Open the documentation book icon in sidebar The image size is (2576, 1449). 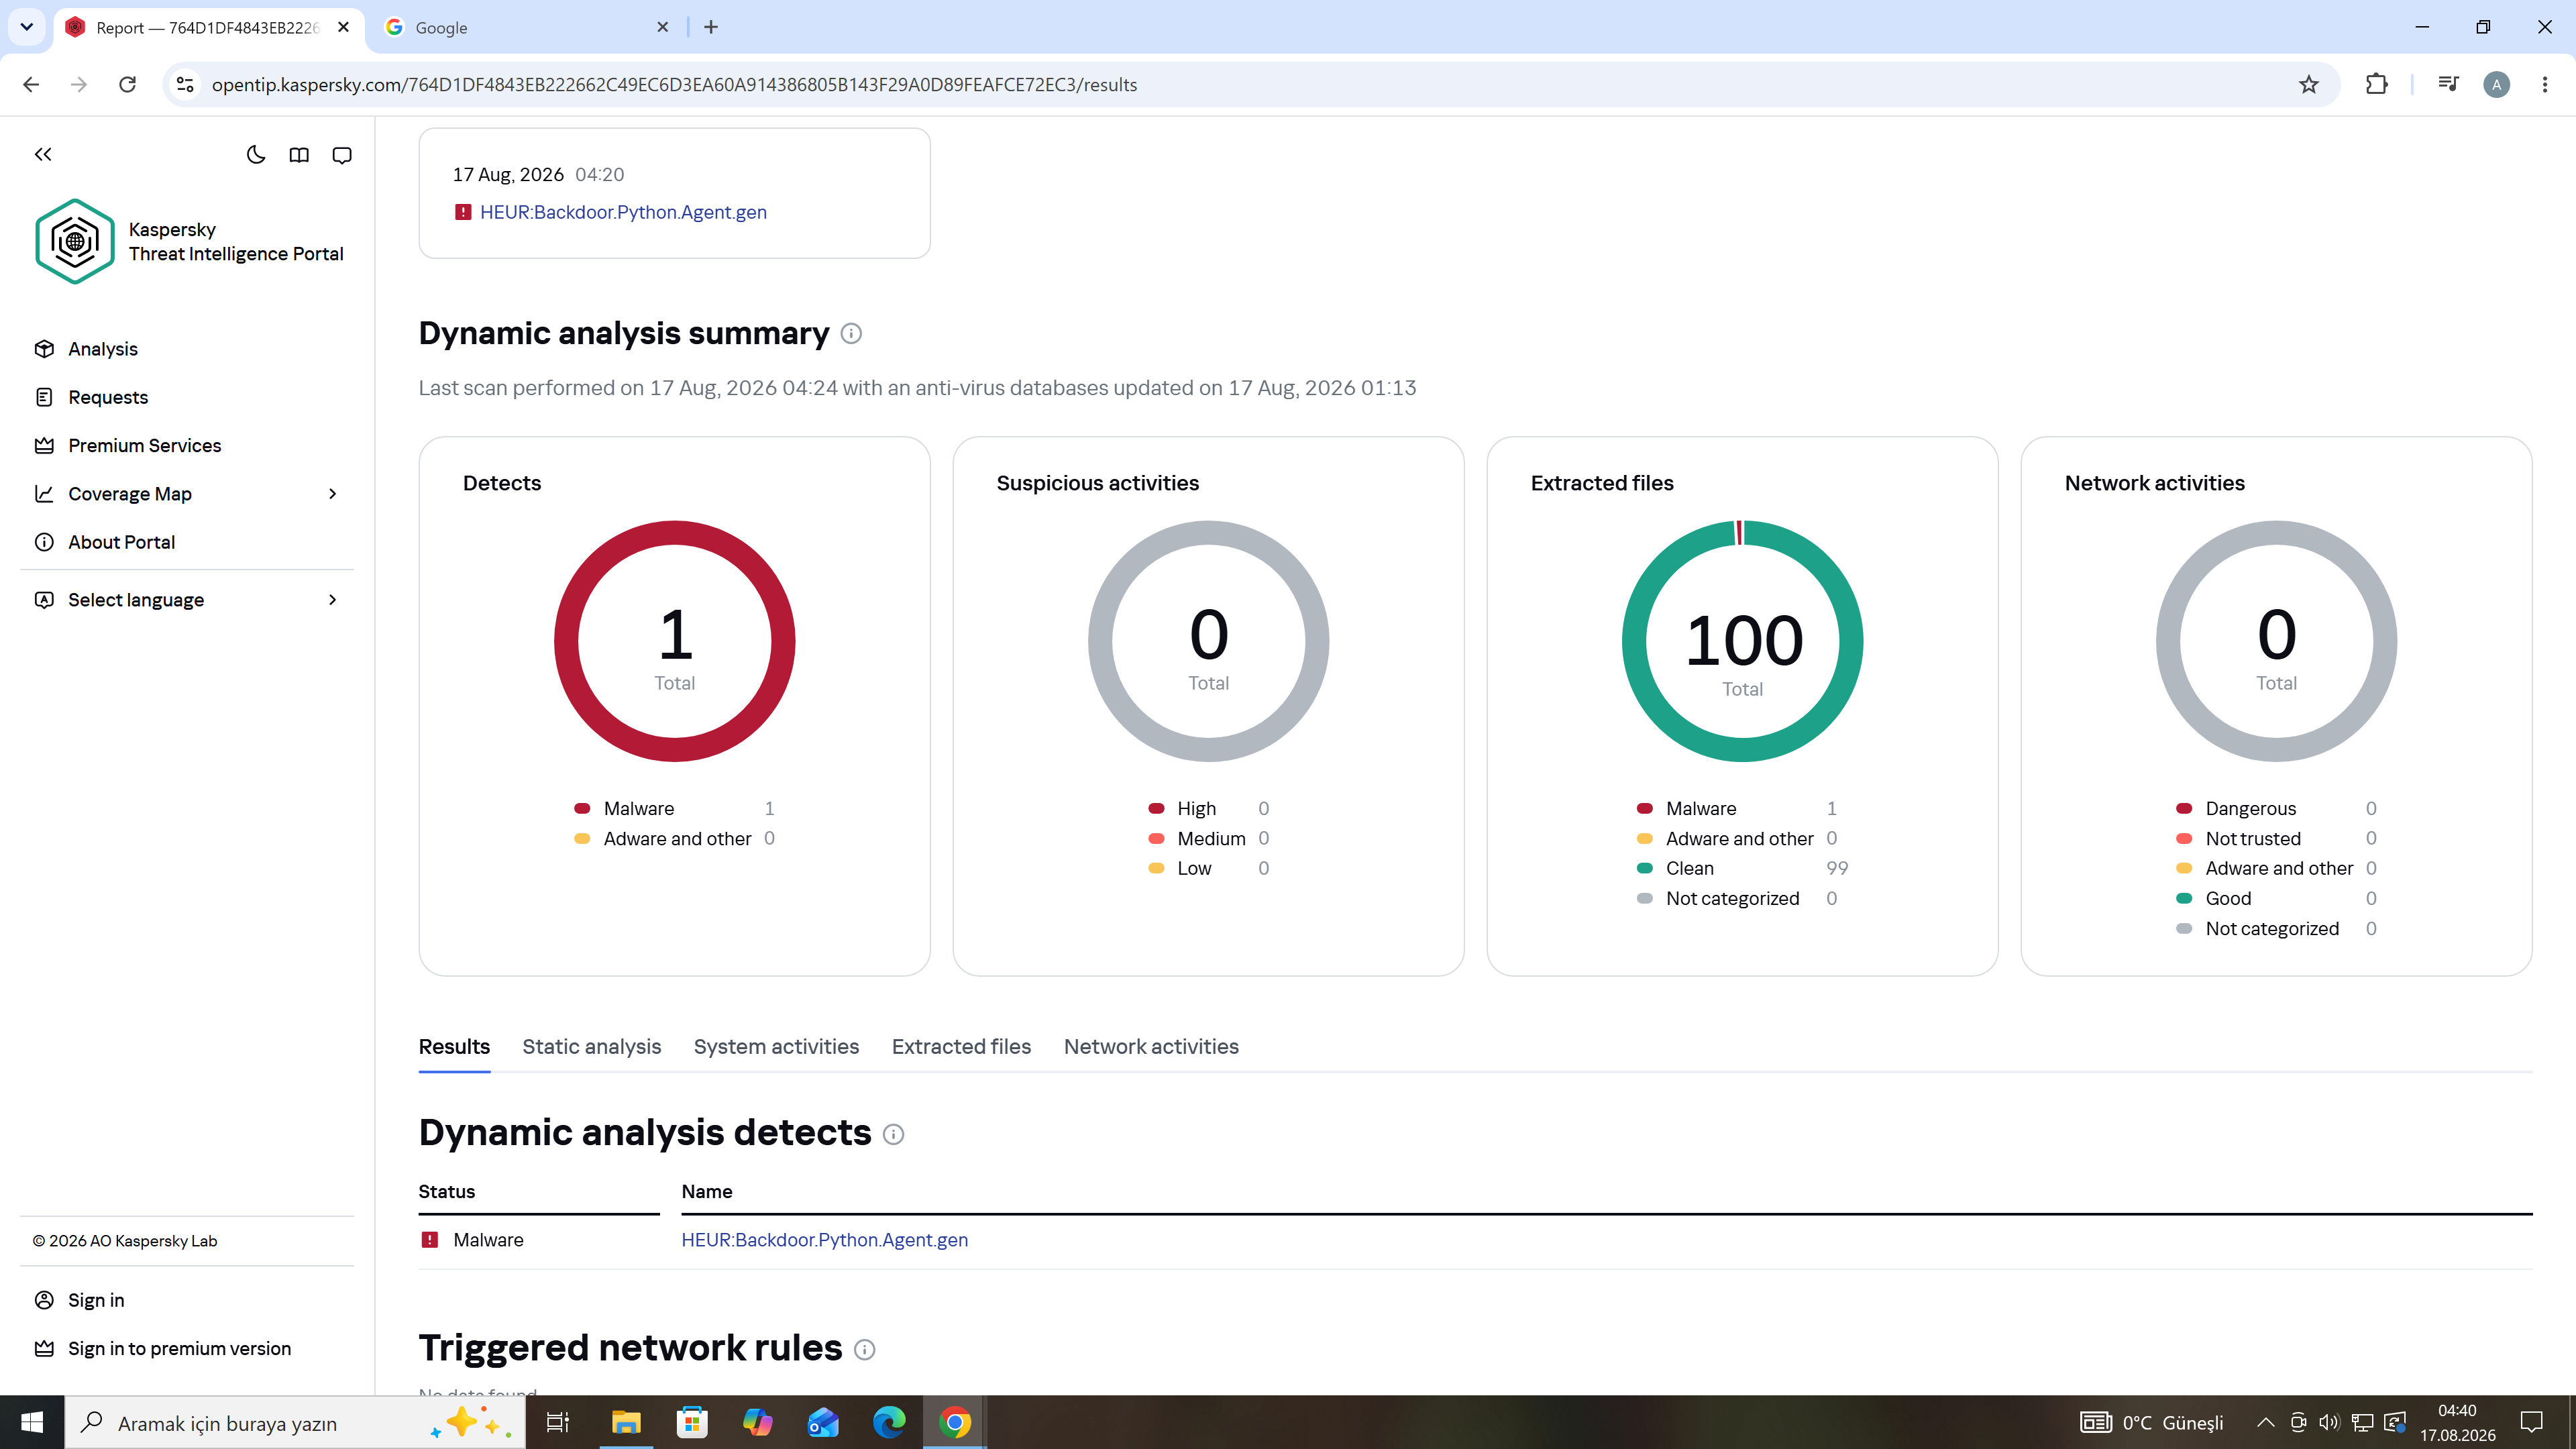[299, 154]
